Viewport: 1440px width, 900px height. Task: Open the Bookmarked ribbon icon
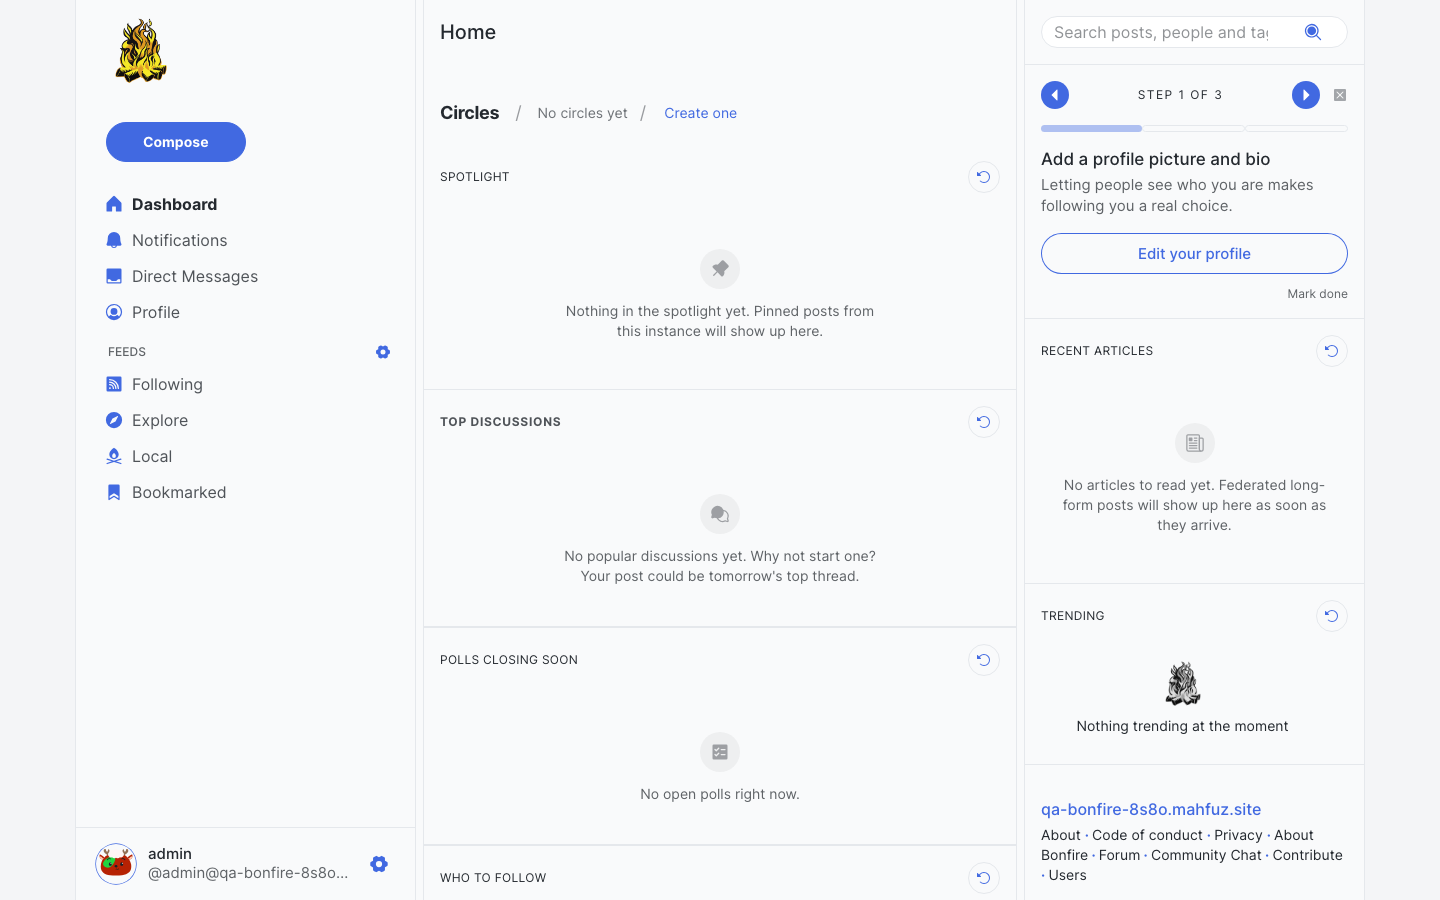pyautogui.click(x=114, y=492)
